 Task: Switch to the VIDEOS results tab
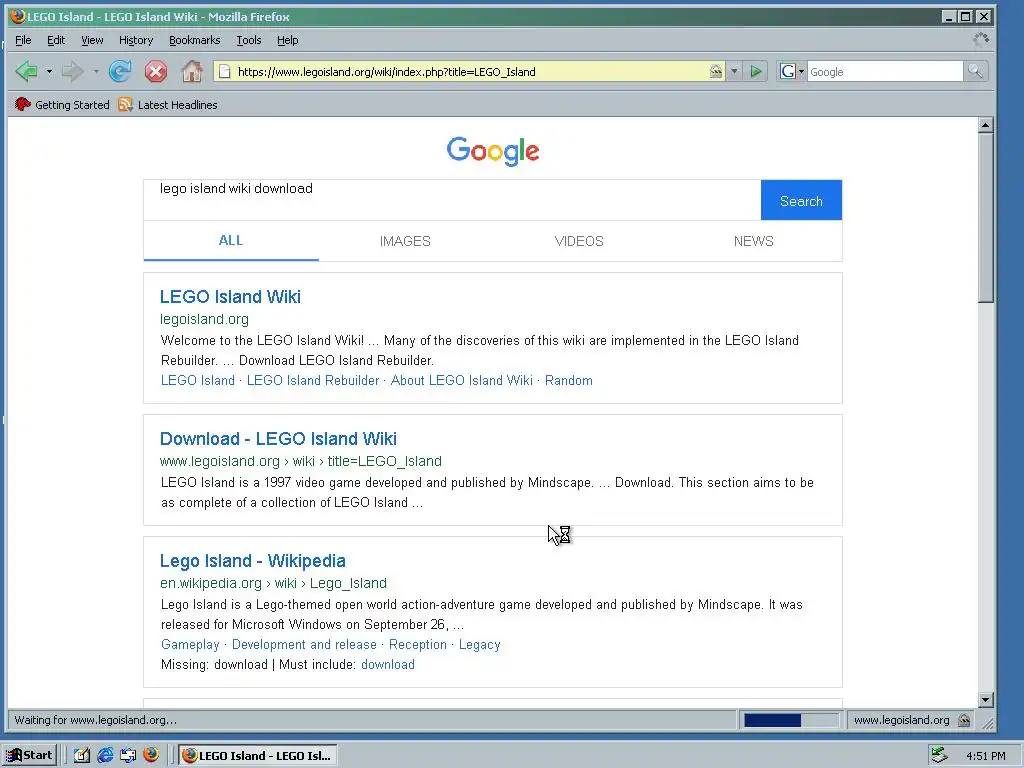pyautogui.click(x=579, y=241)
